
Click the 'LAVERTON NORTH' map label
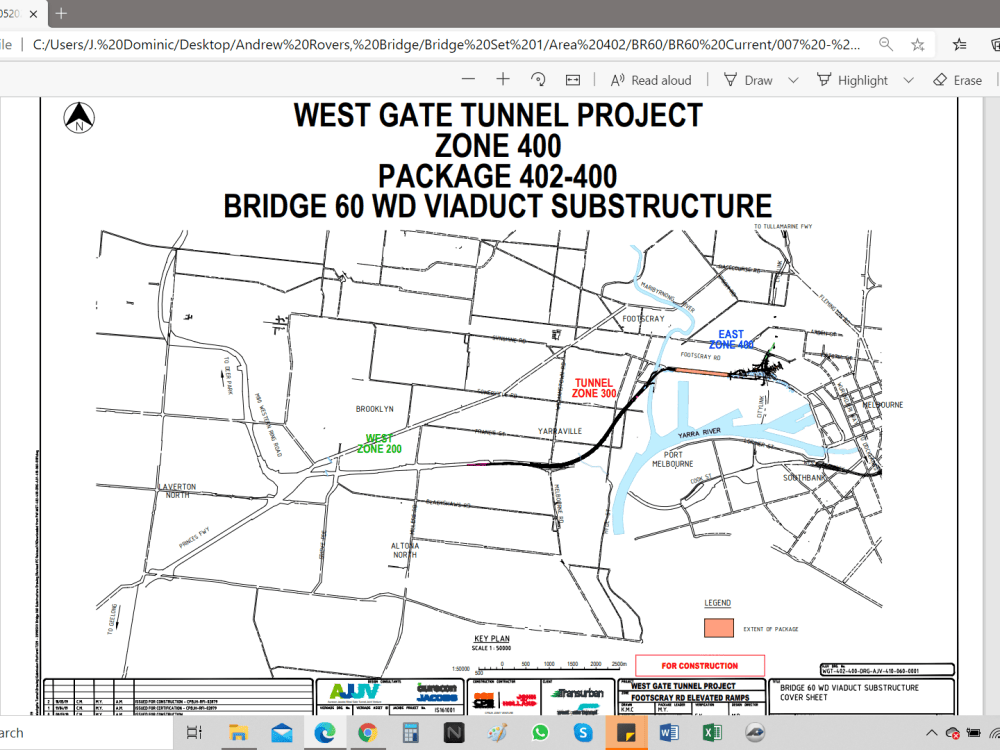178,490
